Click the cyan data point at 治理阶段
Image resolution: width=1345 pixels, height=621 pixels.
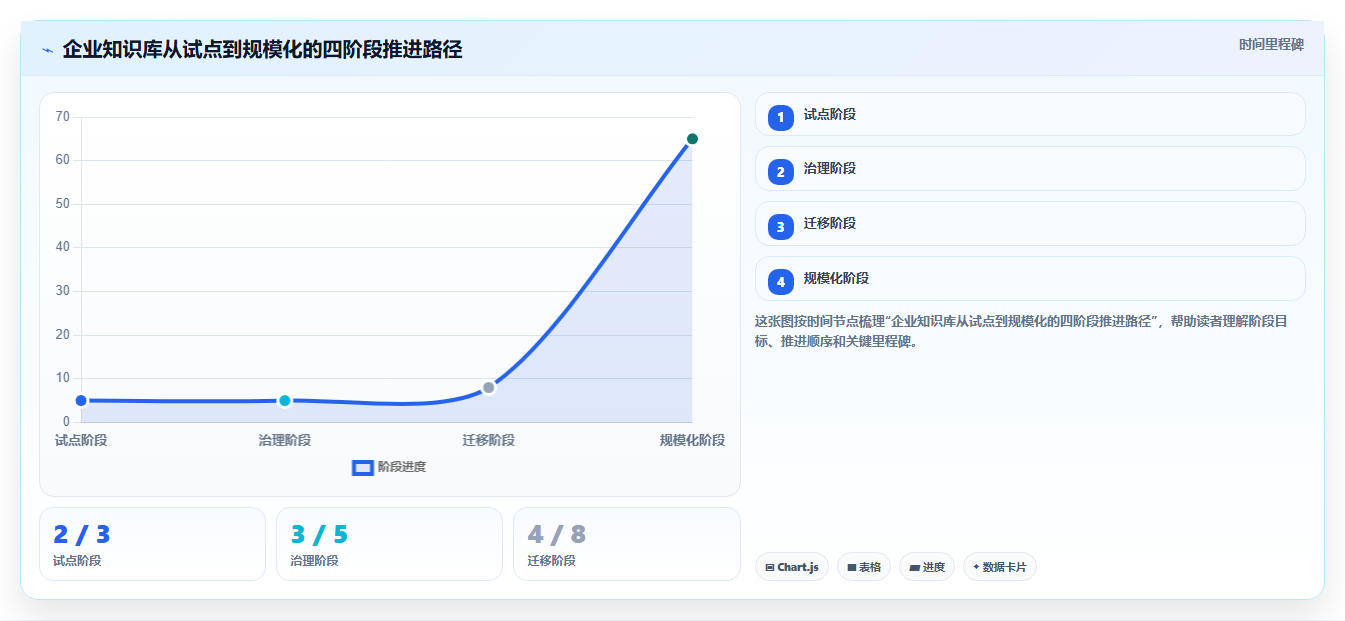point(285,400)
